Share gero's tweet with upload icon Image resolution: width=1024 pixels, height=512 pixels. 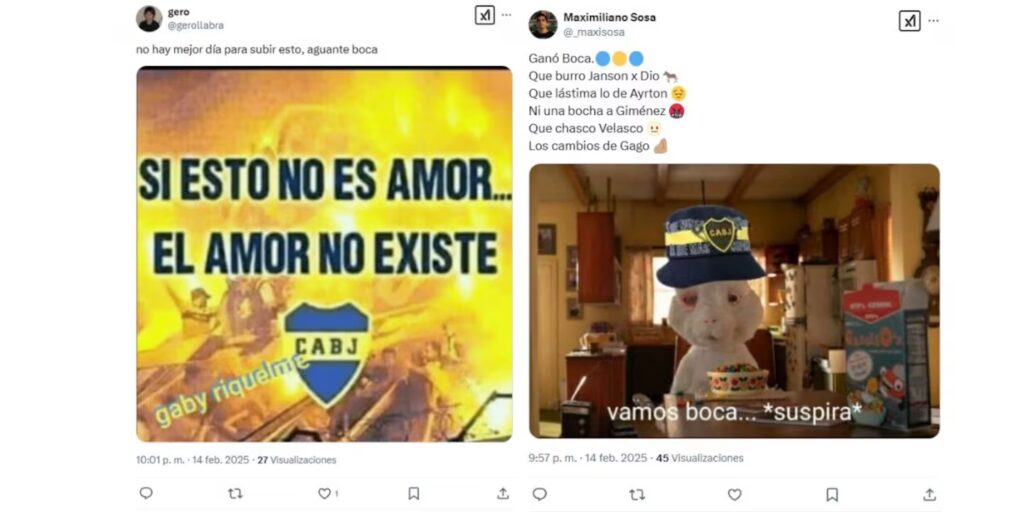(x=503, y=493)
